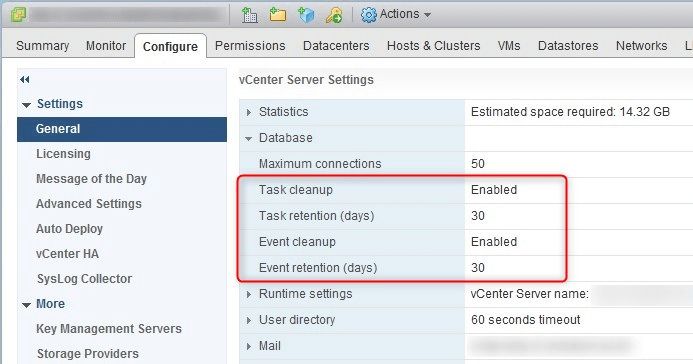Collapse the sidebar with the double-arrow icon

coord(25,80)
